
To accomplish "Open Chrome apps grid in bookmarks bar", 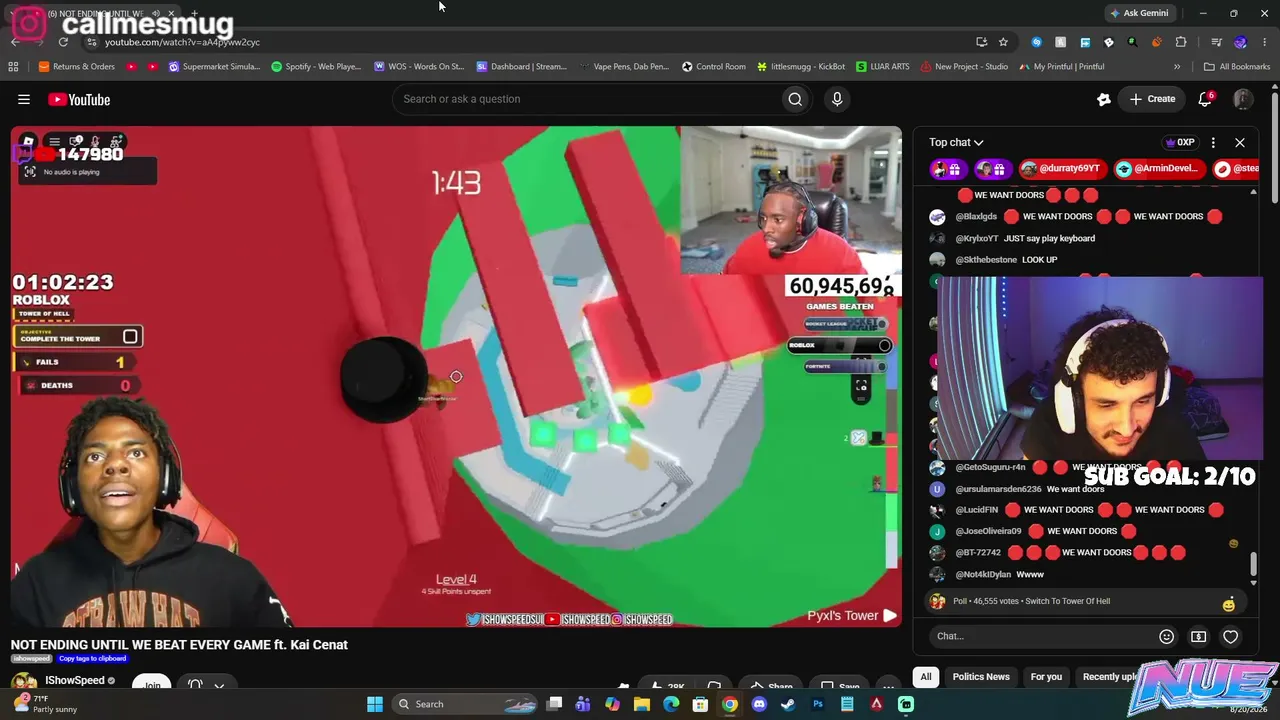I will coord(13,67).
